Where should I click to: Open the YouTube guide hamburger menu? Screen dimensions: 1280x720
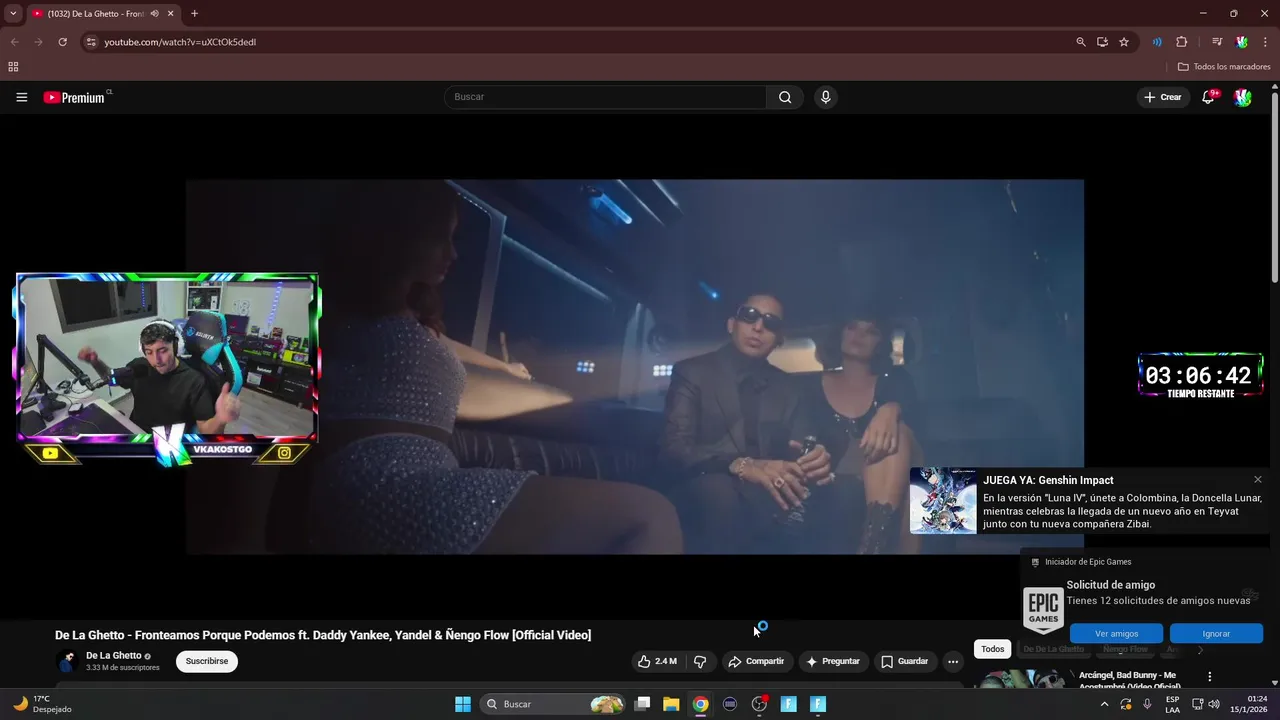click(21, 97)
